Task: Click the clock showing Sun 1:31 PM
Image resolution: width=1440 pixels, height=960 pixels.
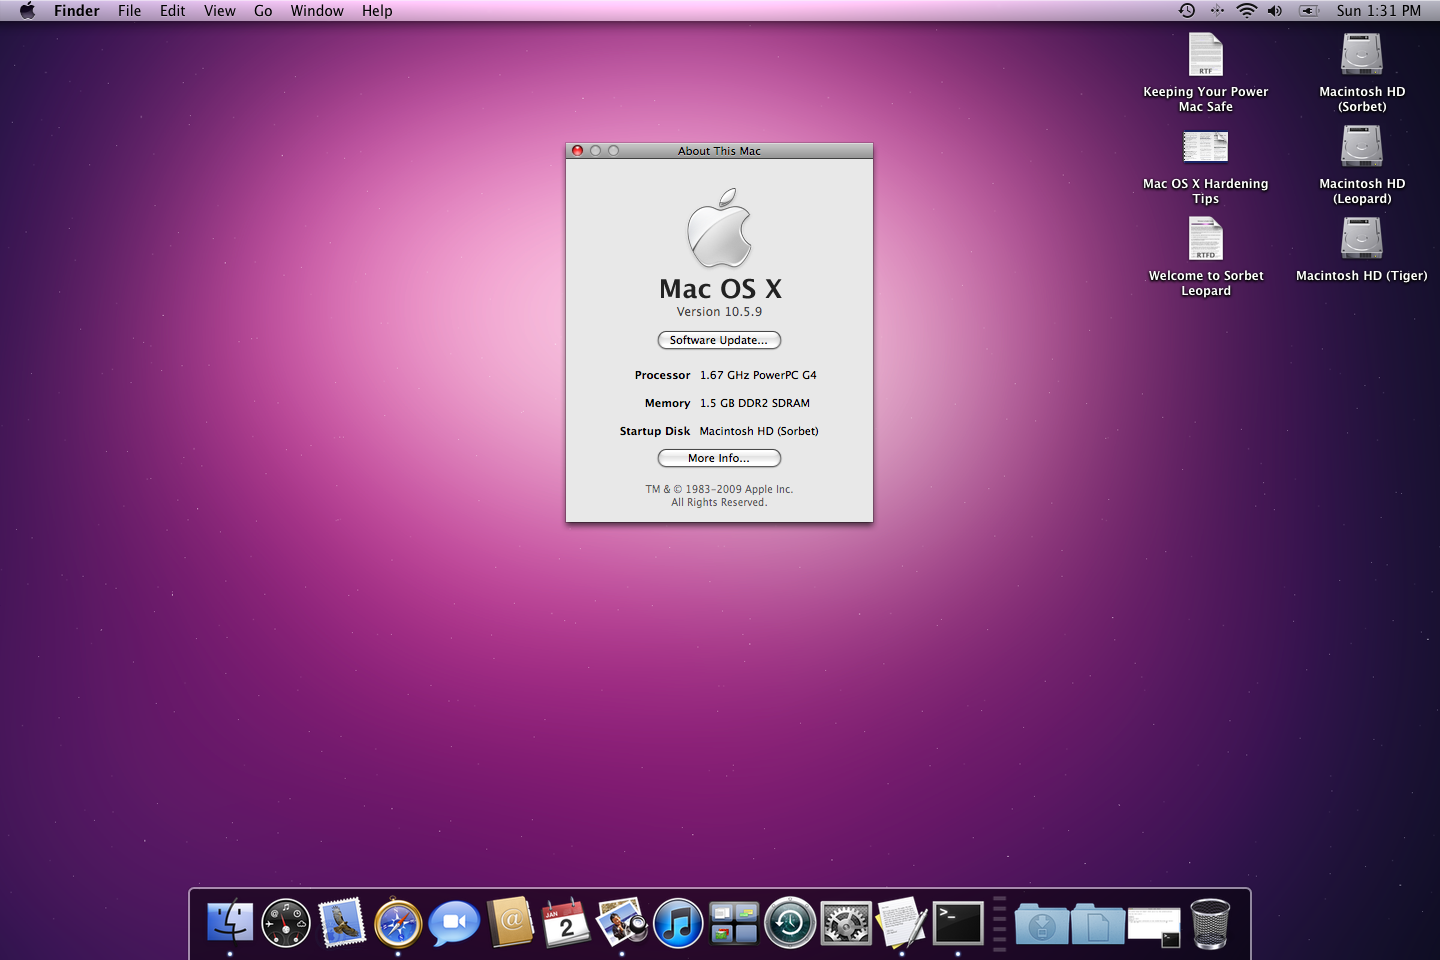Action: (1378, 11)
